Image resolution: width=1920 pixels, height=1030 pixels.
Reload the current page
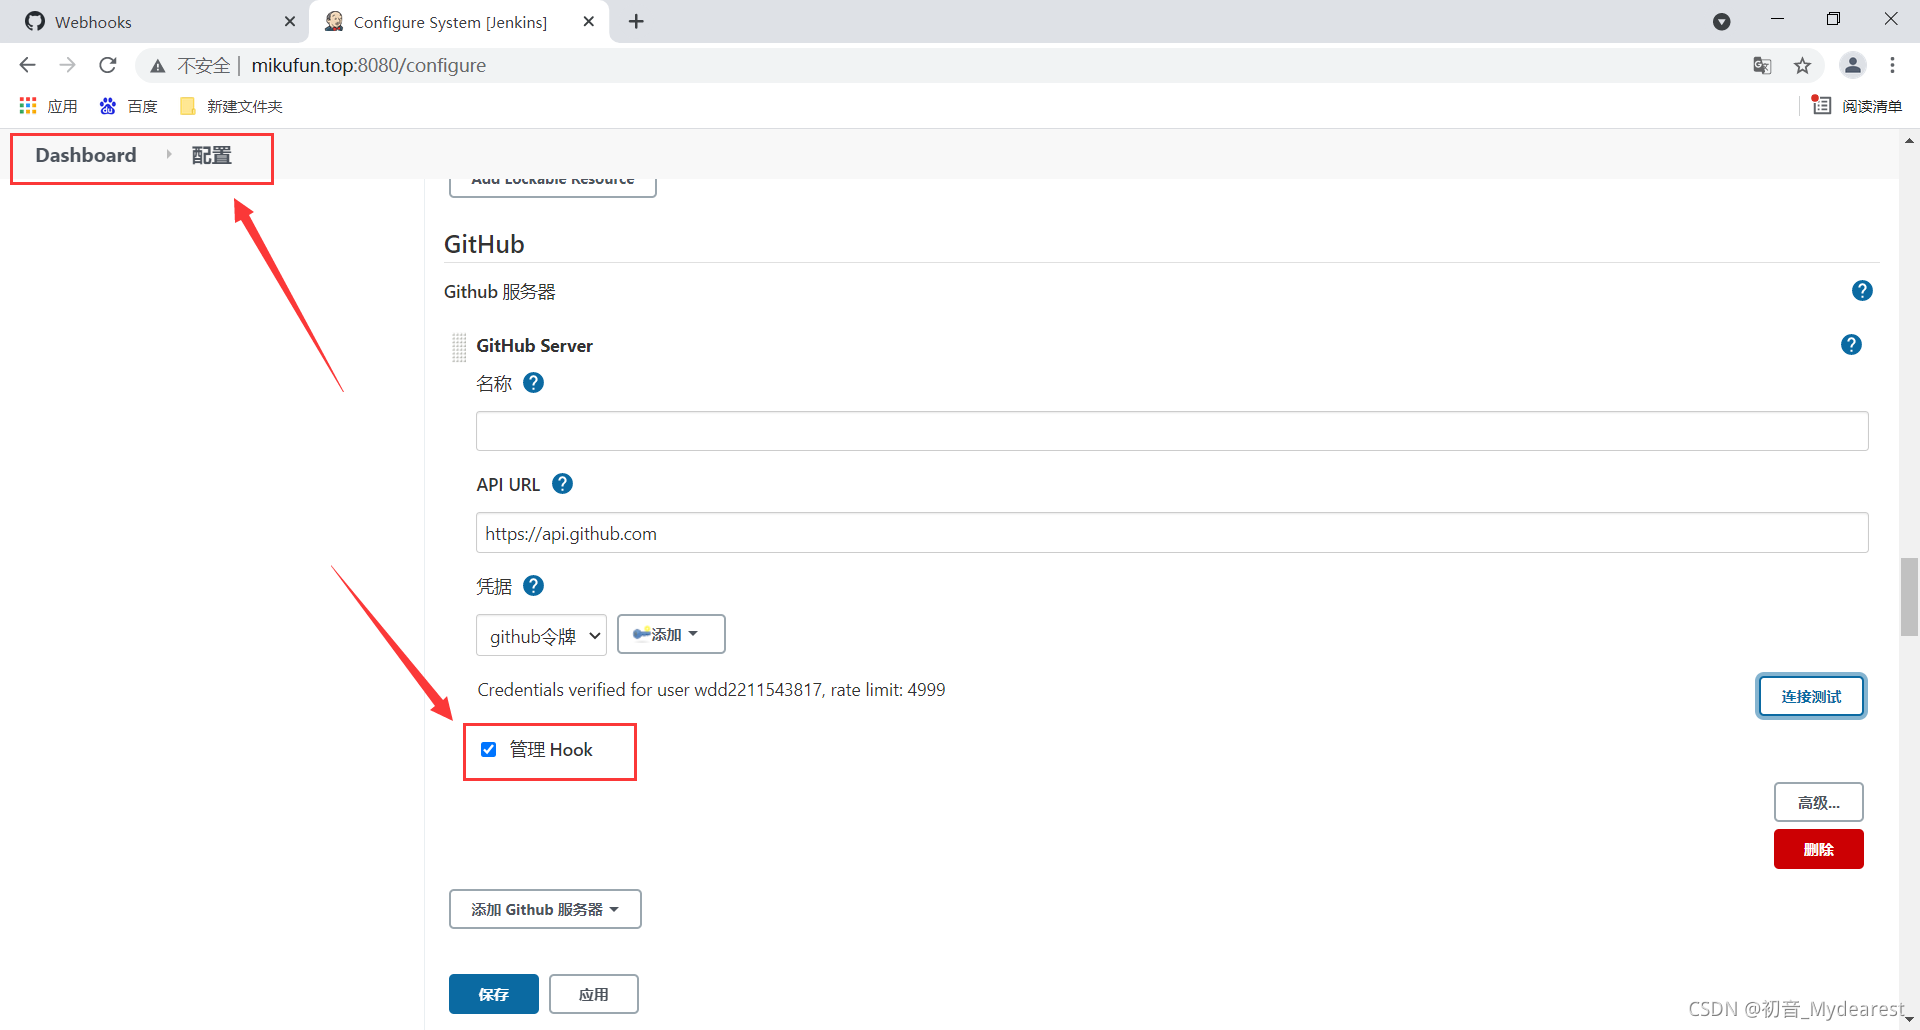pos(108,65)
